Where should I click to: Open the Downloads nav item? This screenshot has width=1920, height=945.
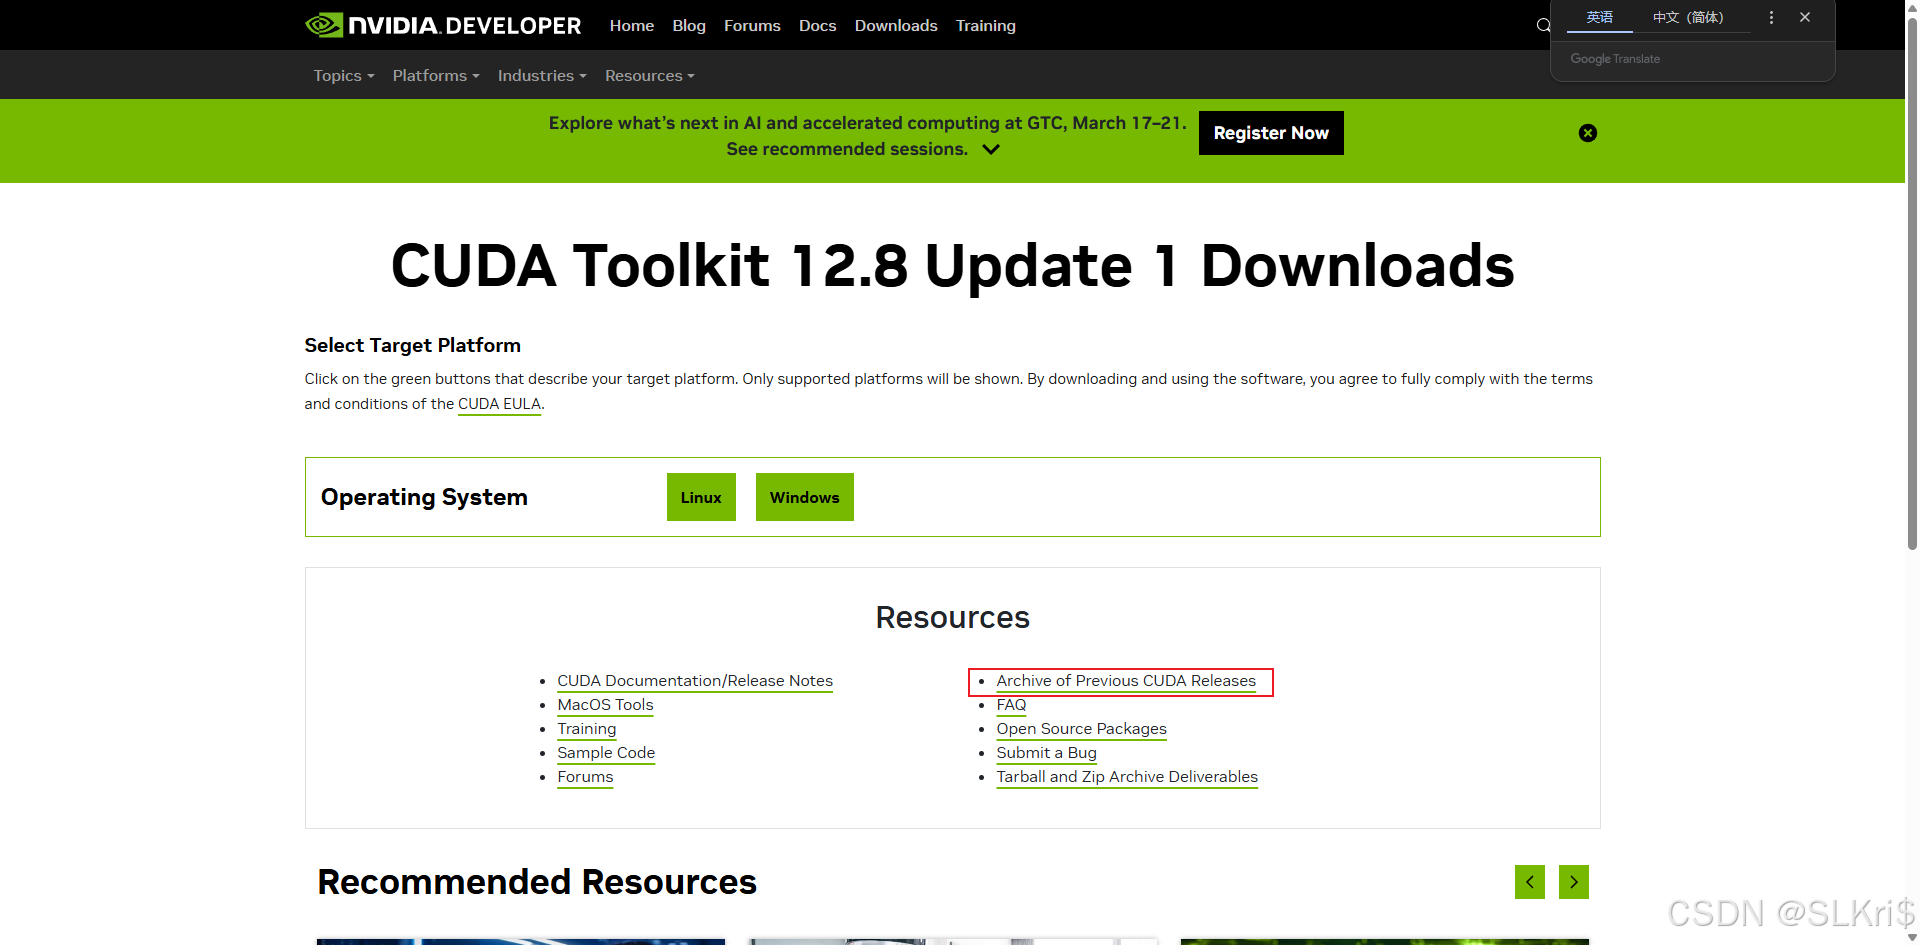[x=896, y=26]
